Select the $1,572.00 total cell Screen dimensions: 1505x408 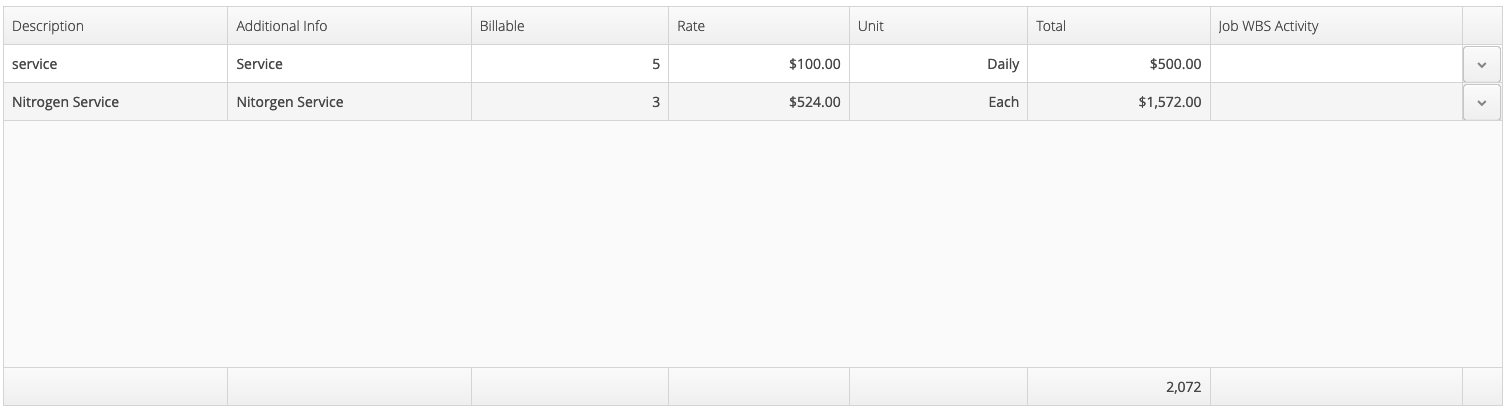point(1119,102)
